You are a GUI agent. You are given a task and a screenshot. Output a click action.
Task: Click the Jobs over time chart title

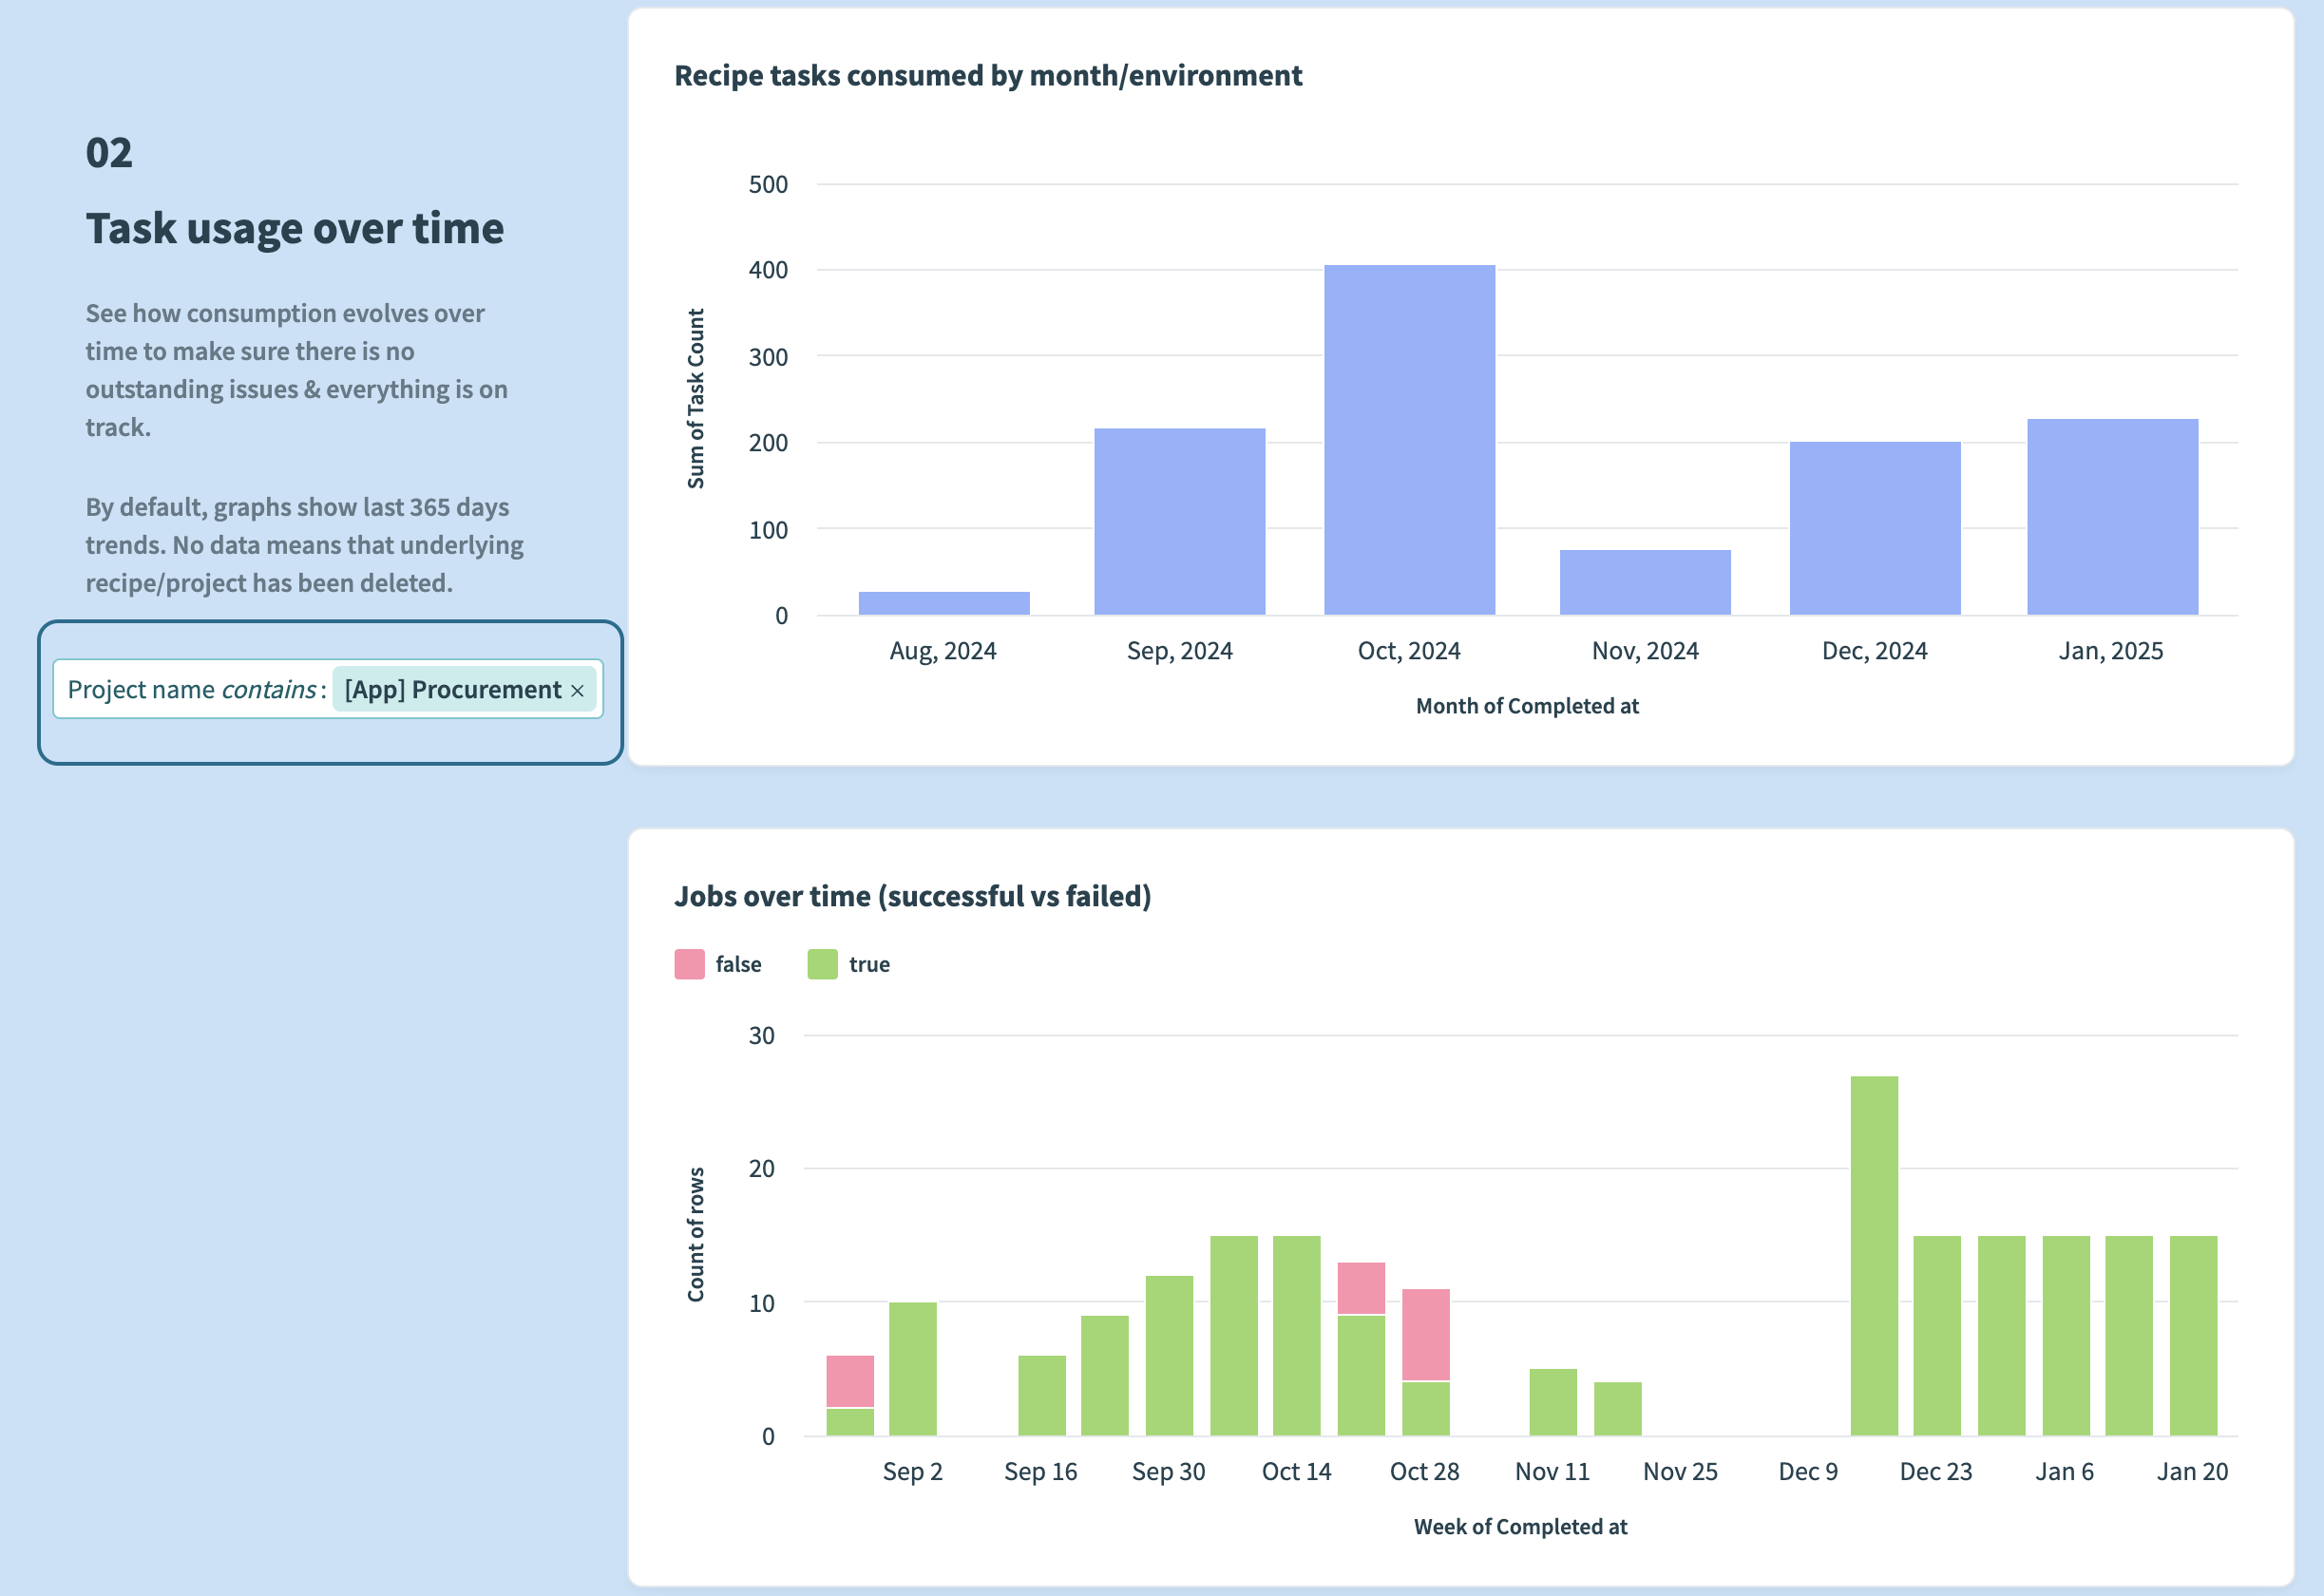click(x=912, y=896)
